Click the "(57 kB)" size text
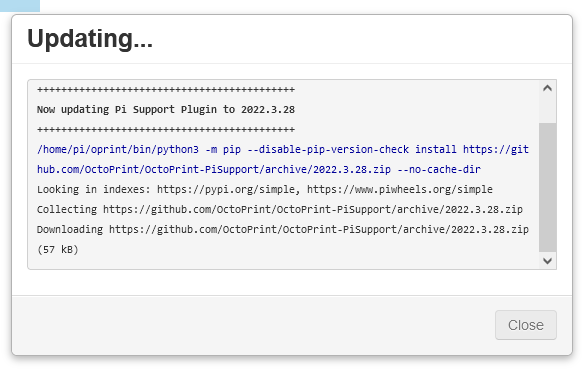582x373 pixels. [x=58, y=249]
